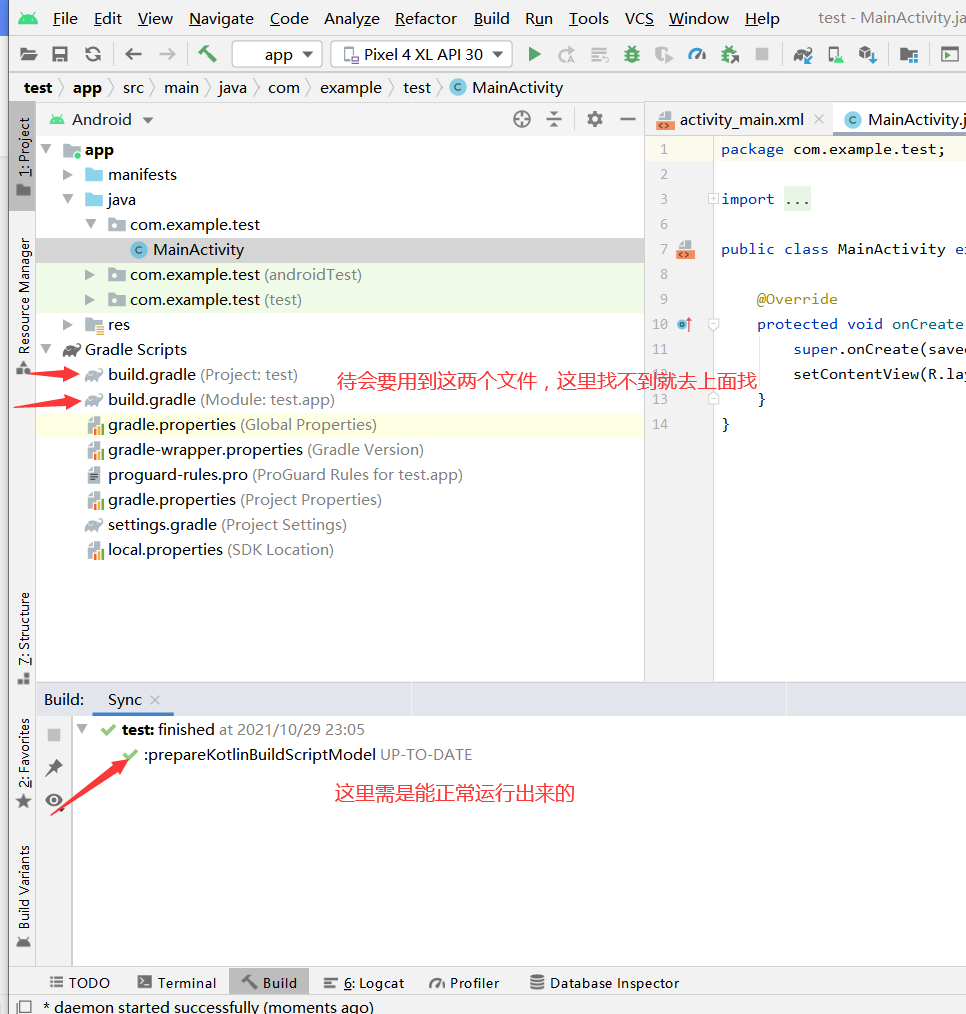The image size is (966, 1014).
Task: Pin the Build output window
Action: 53,768
